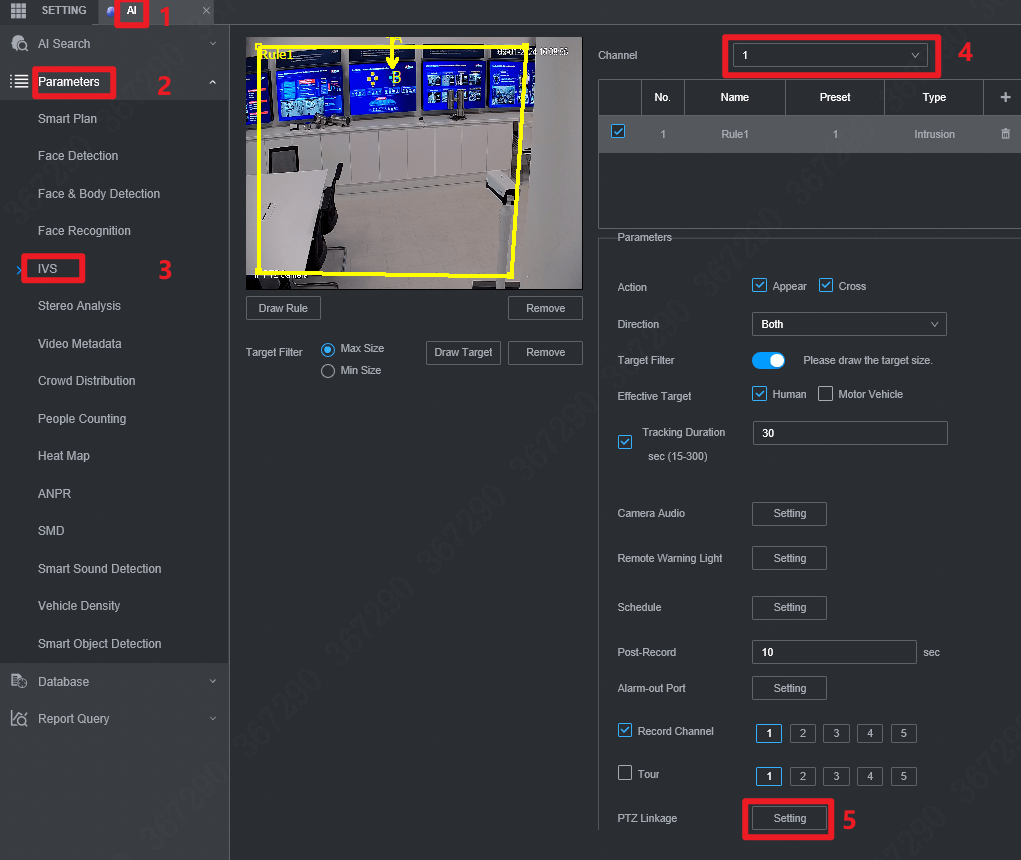The height and width of the screenshot is (860, 1021).
Task: Click the Draw Target button
Action: point(463,352)
